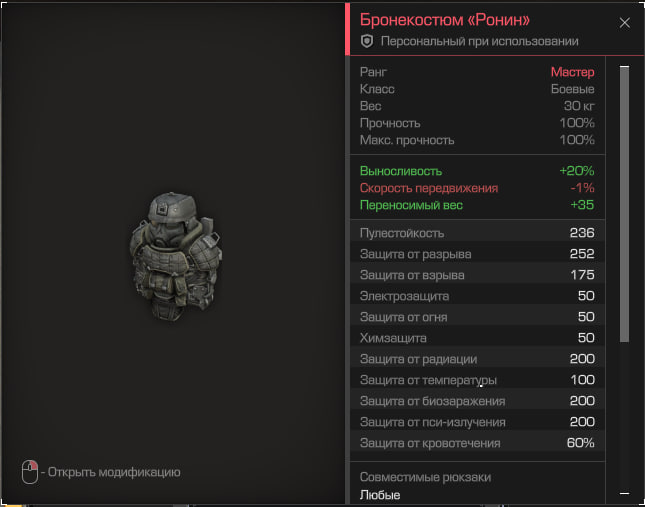Click the Мастер rank value
The width and height of the screenshot is (645, 507).
[x=572, y=72]
